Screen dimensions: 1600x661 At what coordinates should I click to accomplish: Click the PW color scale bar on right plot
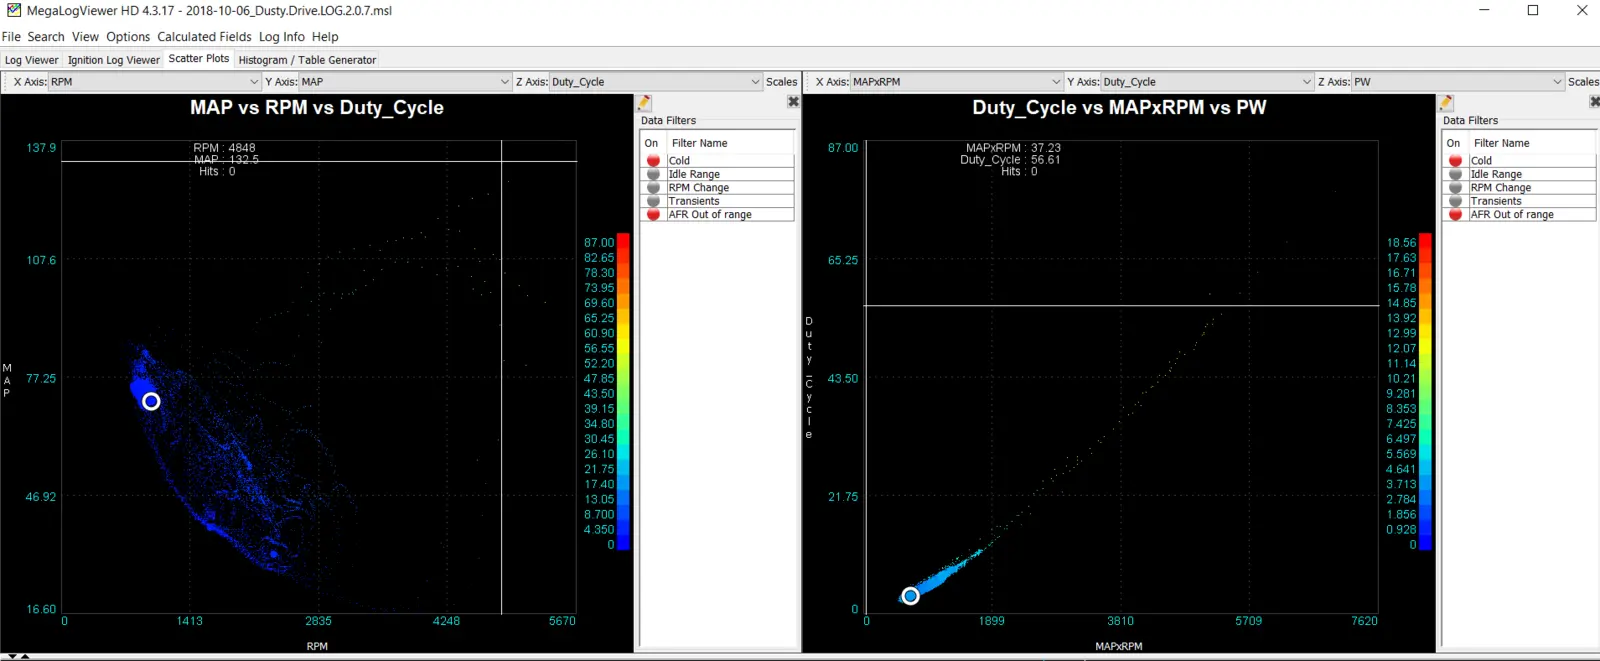(1425, 391)
